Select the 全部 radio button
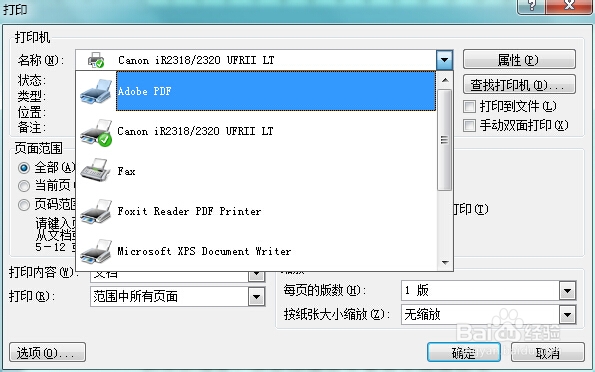 [24, 167]
